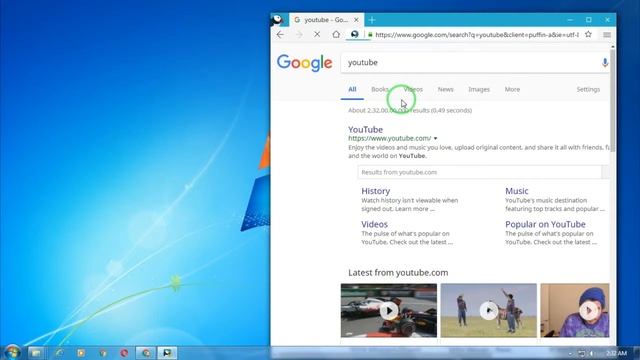Open File Explorer from the taskbar

[36, 353]
